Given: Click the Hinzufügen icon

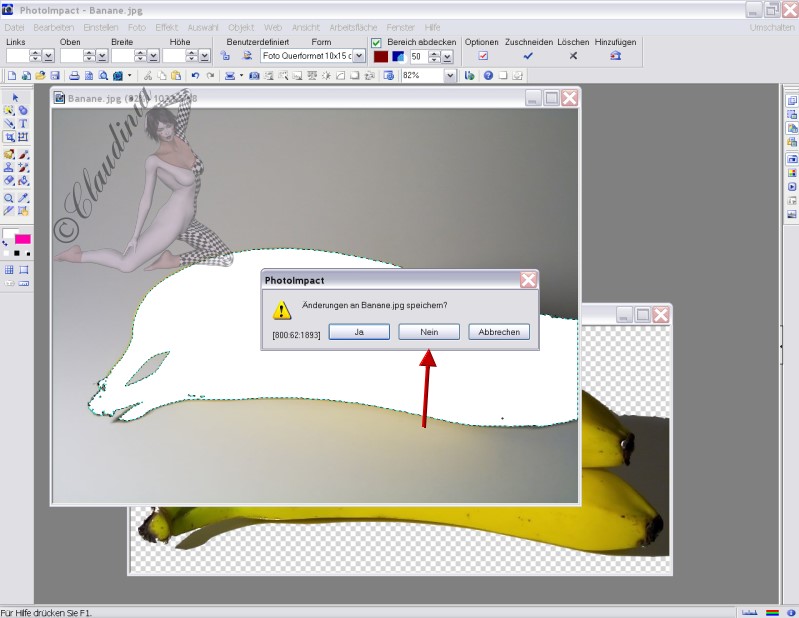Looking at the screenshot, I should point(616,56).
